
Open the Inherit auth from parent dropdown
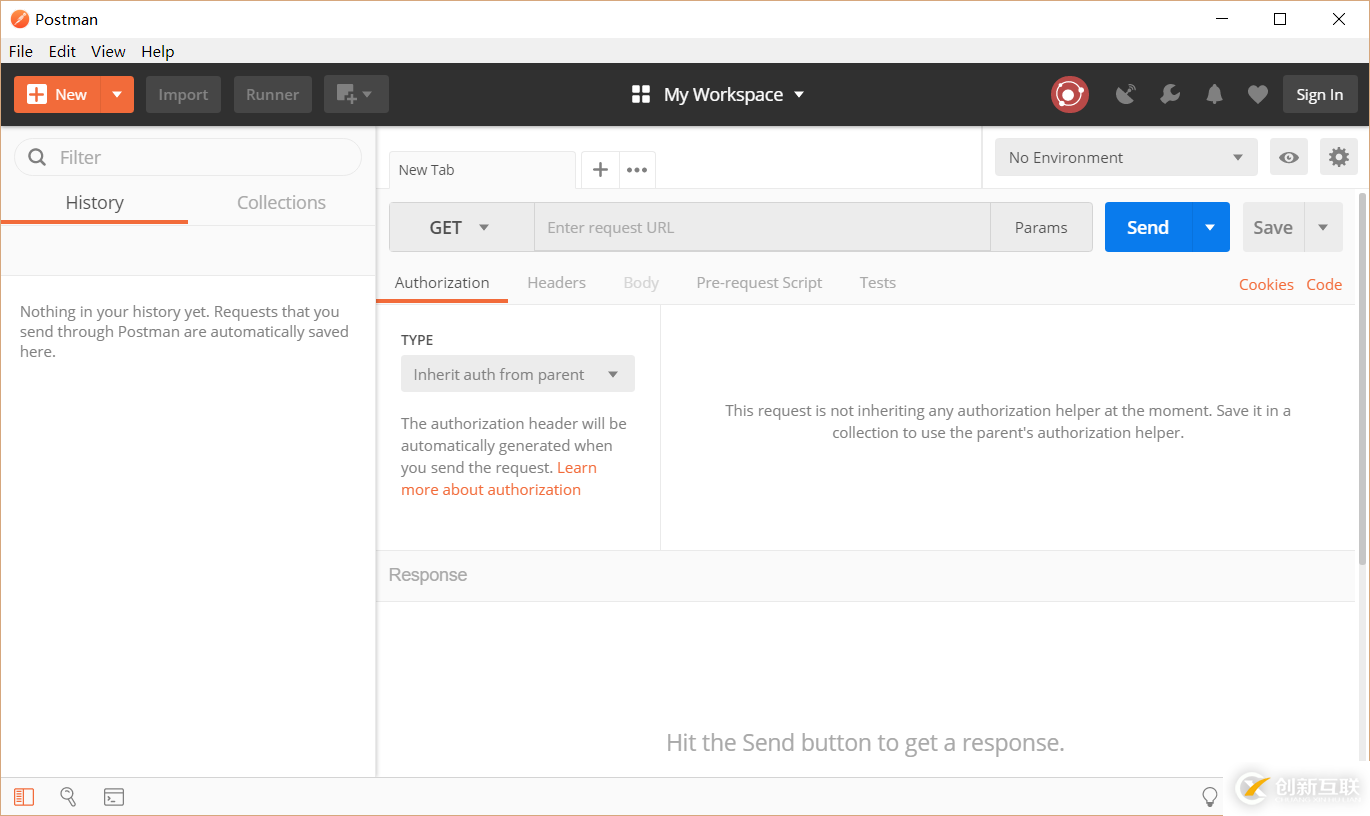[x=517, y=375]
